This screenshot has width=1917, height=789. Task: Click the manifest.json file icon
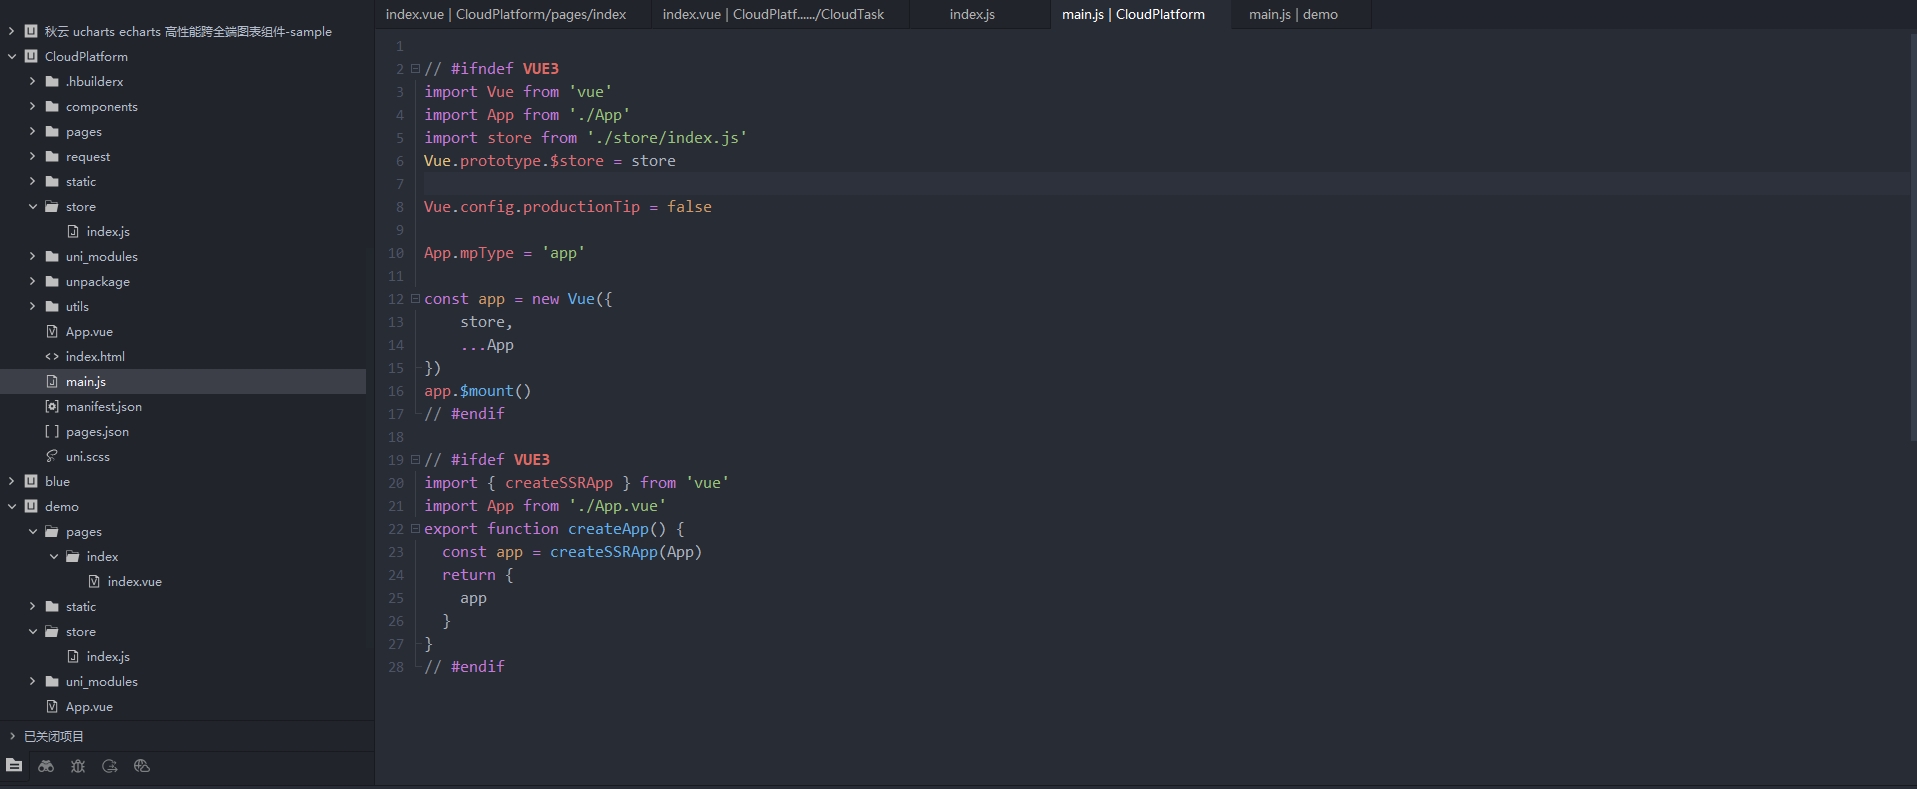coord(52,406)
